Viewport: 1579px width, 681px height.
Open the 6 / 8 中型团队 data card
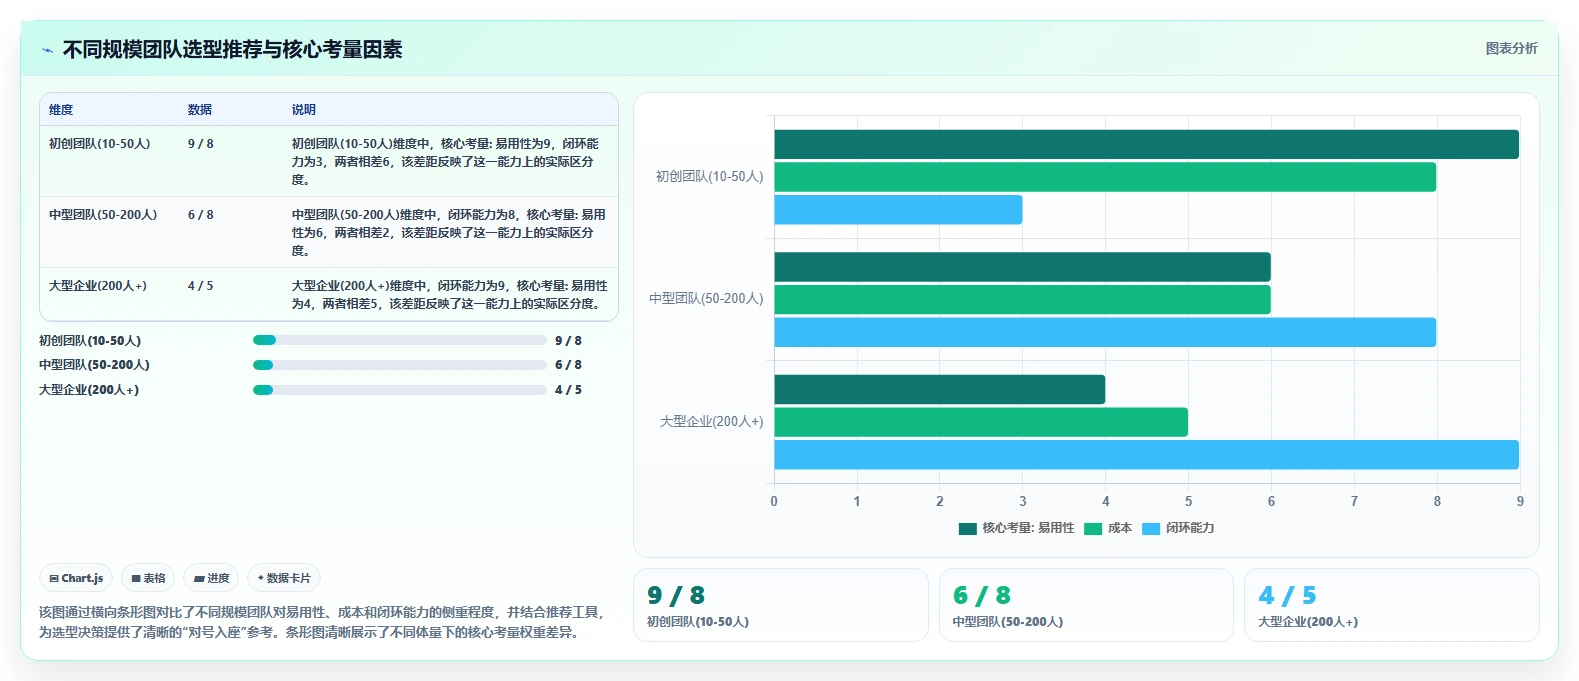coord(1086,605)
